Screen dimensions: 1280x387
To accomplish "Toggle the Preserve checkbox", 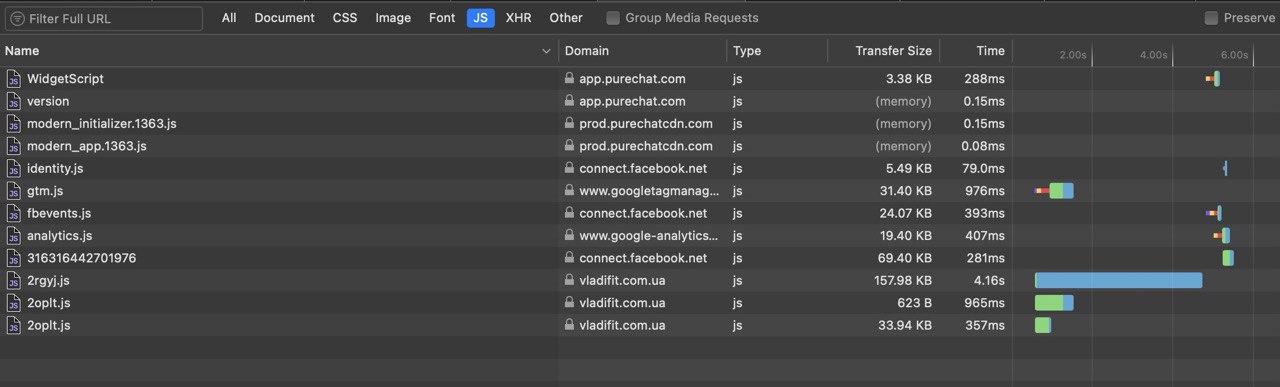I will point(1211,18).
